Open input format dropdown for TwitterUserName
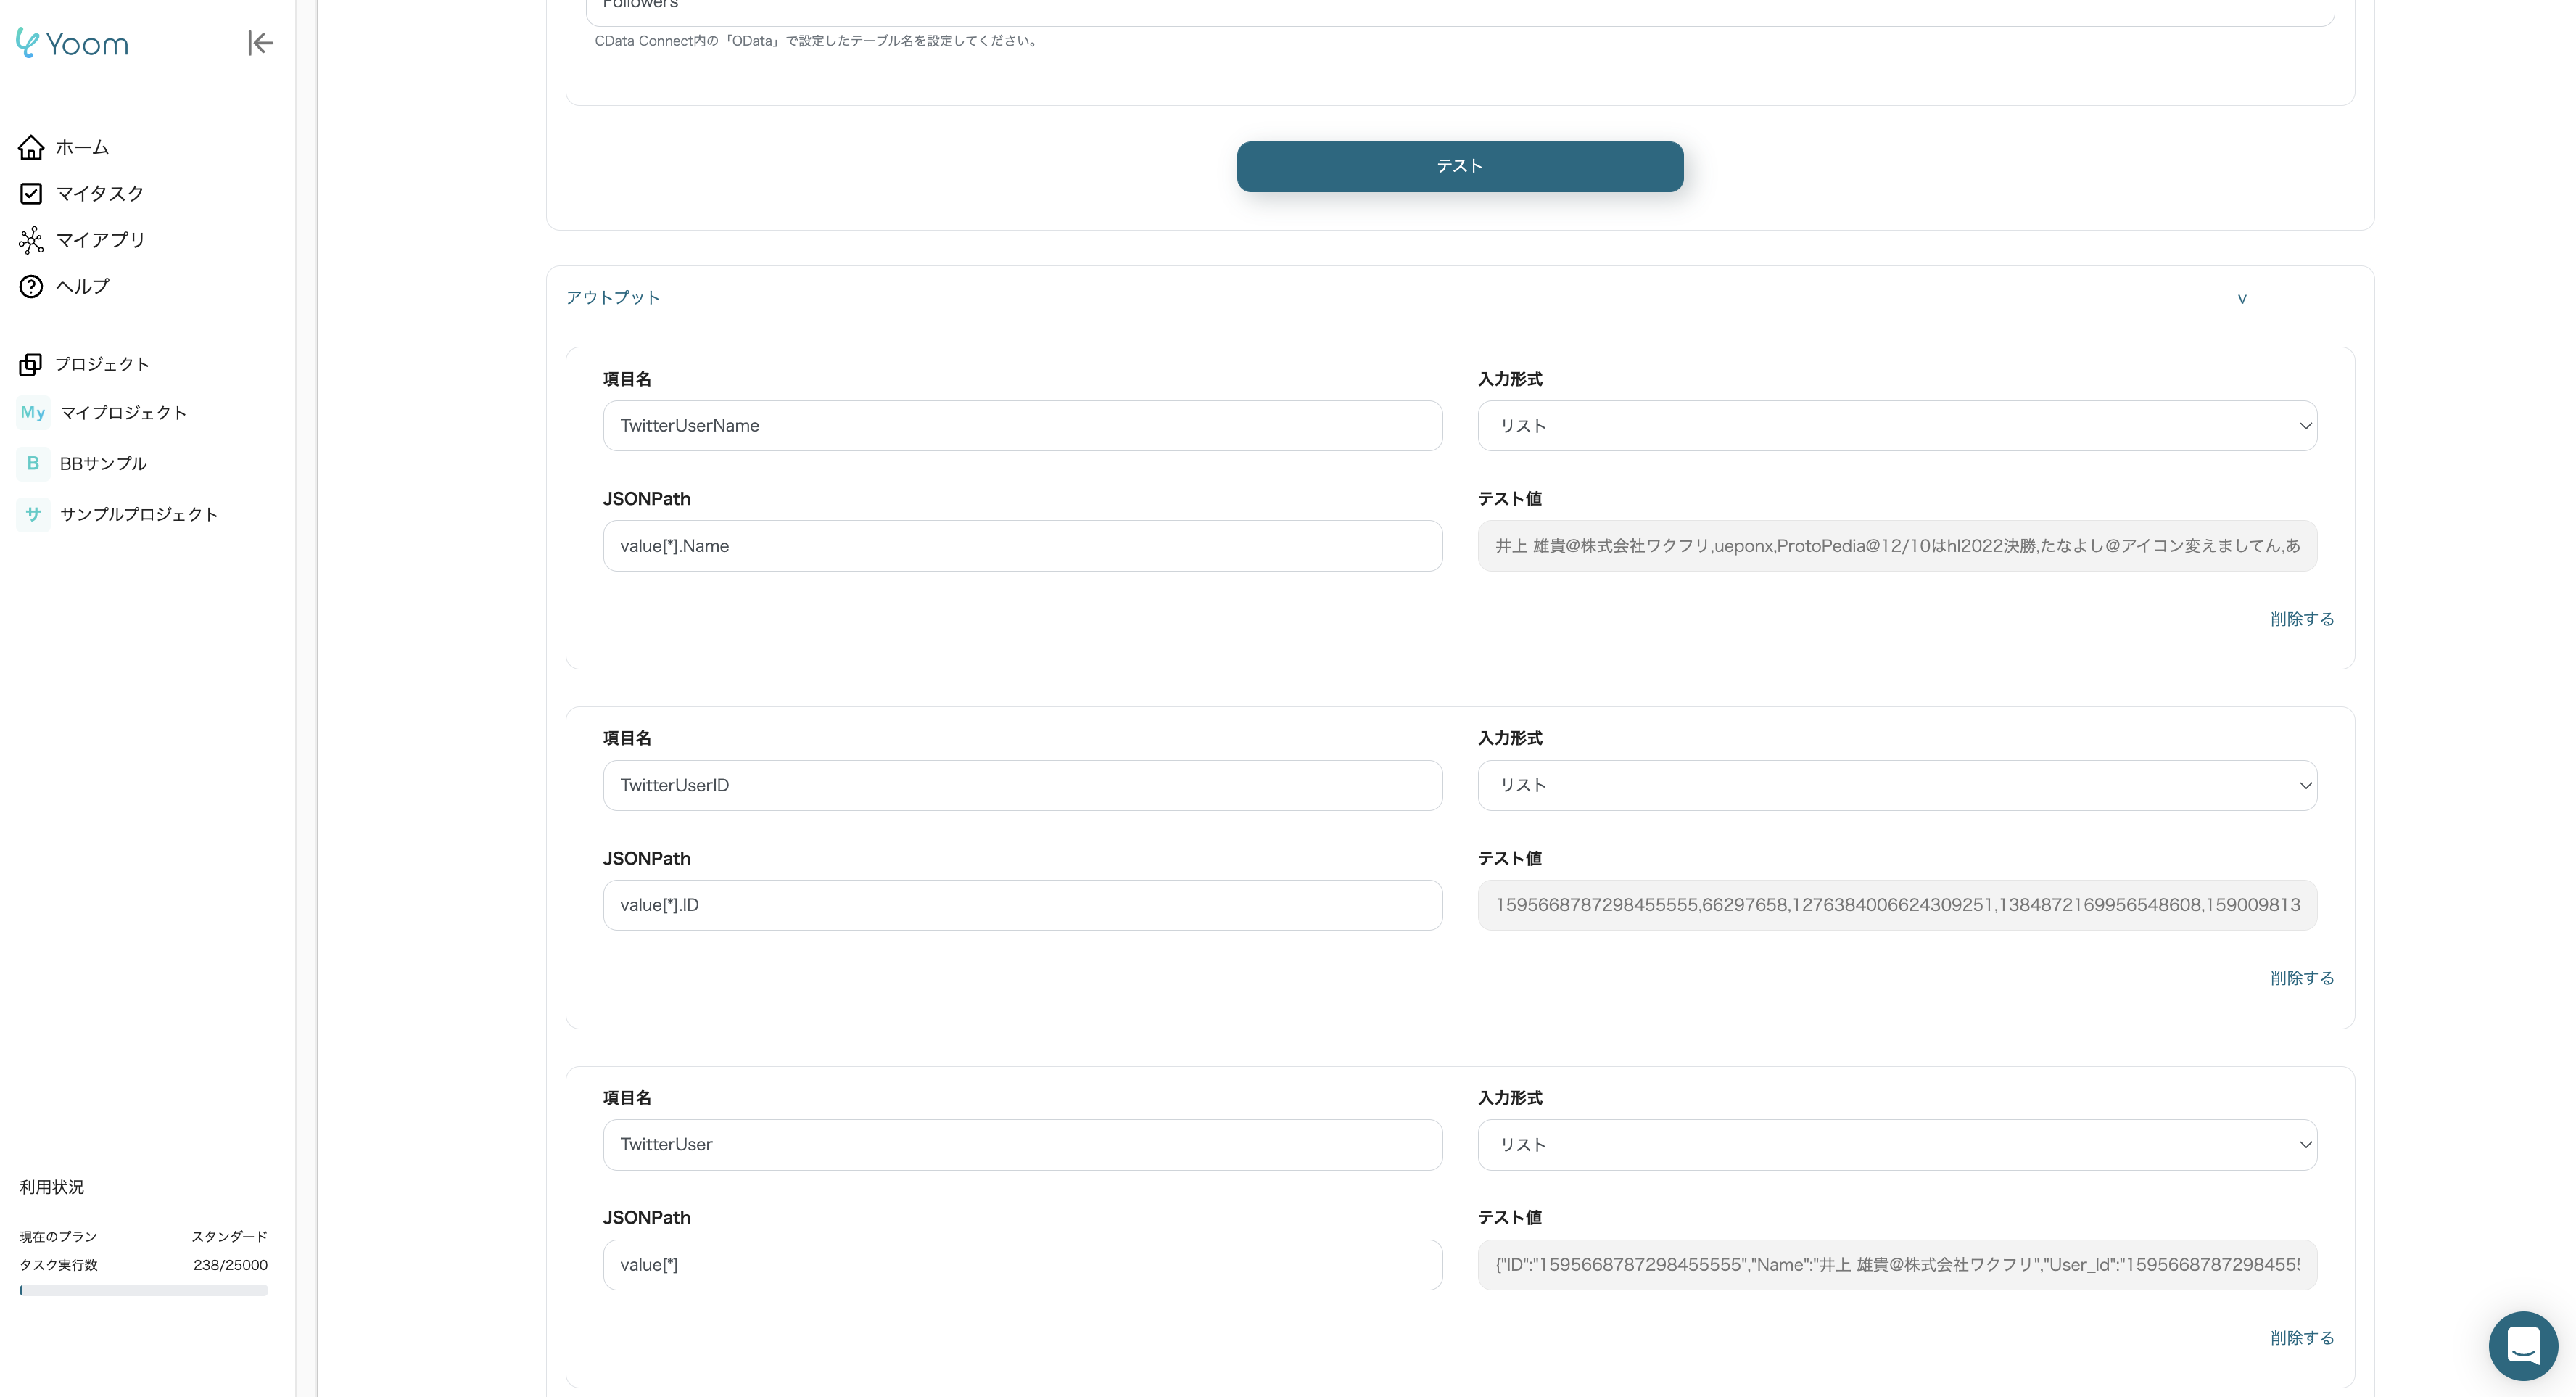This screenshot has width=2576, height=1397. pyautogui.click(x=1896, y=426)
